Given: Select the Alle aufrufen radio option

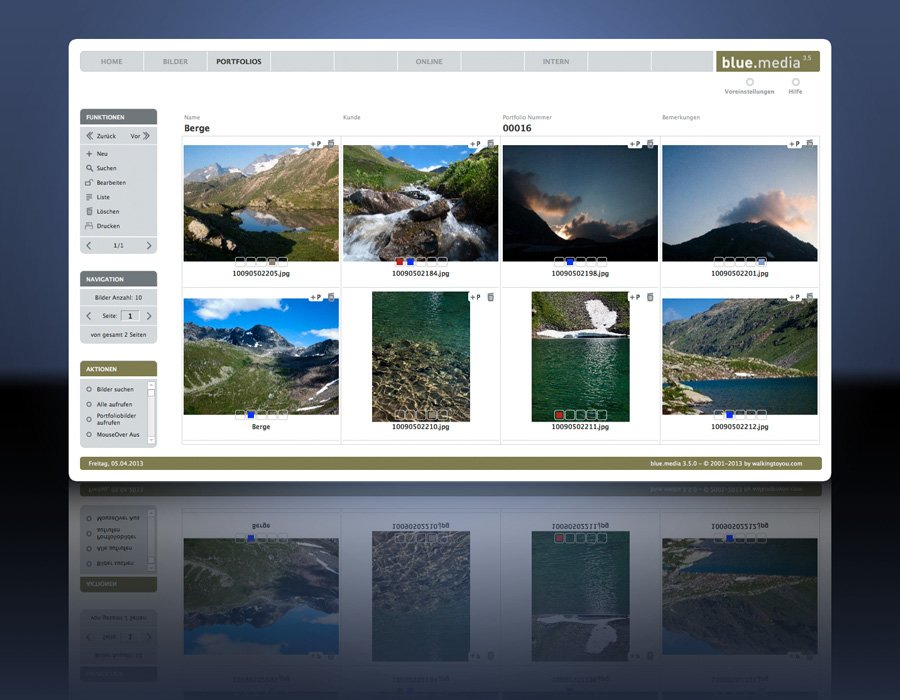Looking at the screenshot, I should click(x=89, y=404).
